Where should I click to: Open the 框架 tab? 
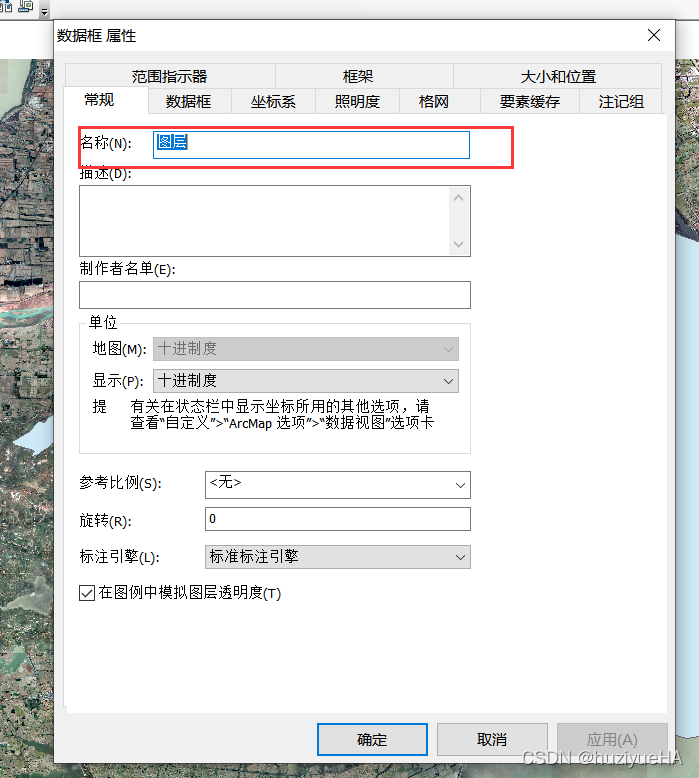364,76
